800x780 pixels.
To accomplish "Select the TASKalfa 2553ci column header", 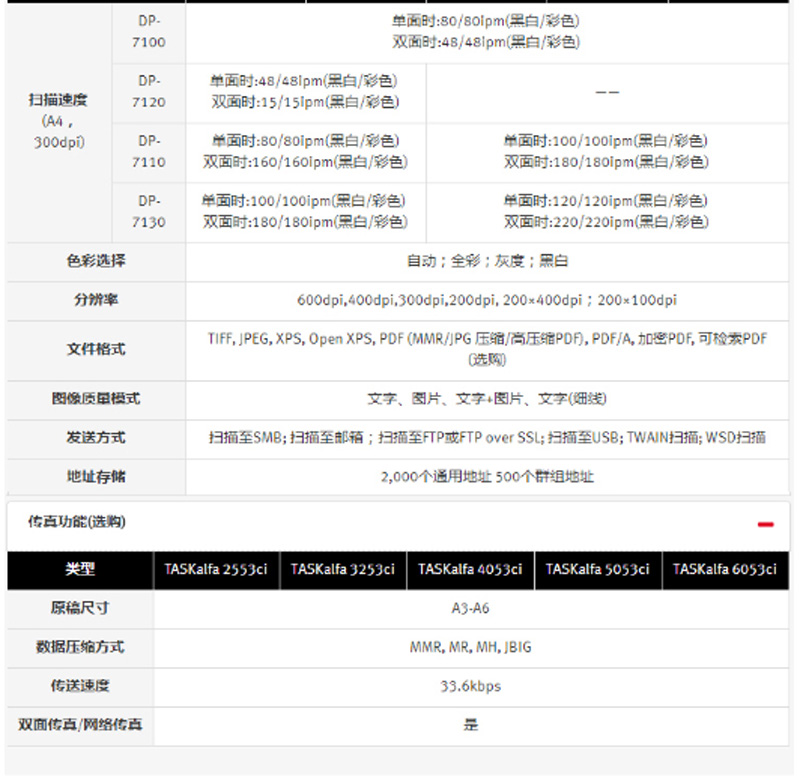I will [x=216, y=569].
